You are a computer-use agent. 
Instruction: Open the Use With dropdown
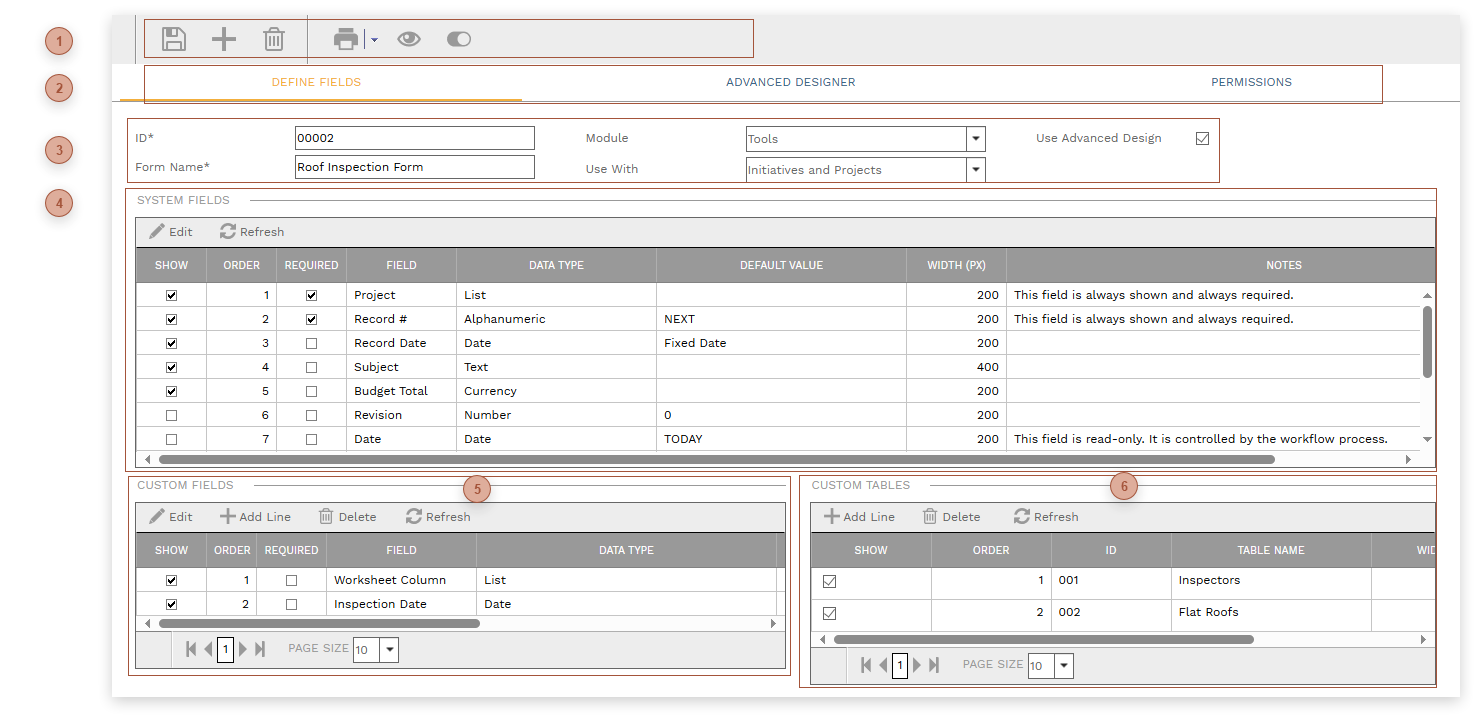[975, 169]
